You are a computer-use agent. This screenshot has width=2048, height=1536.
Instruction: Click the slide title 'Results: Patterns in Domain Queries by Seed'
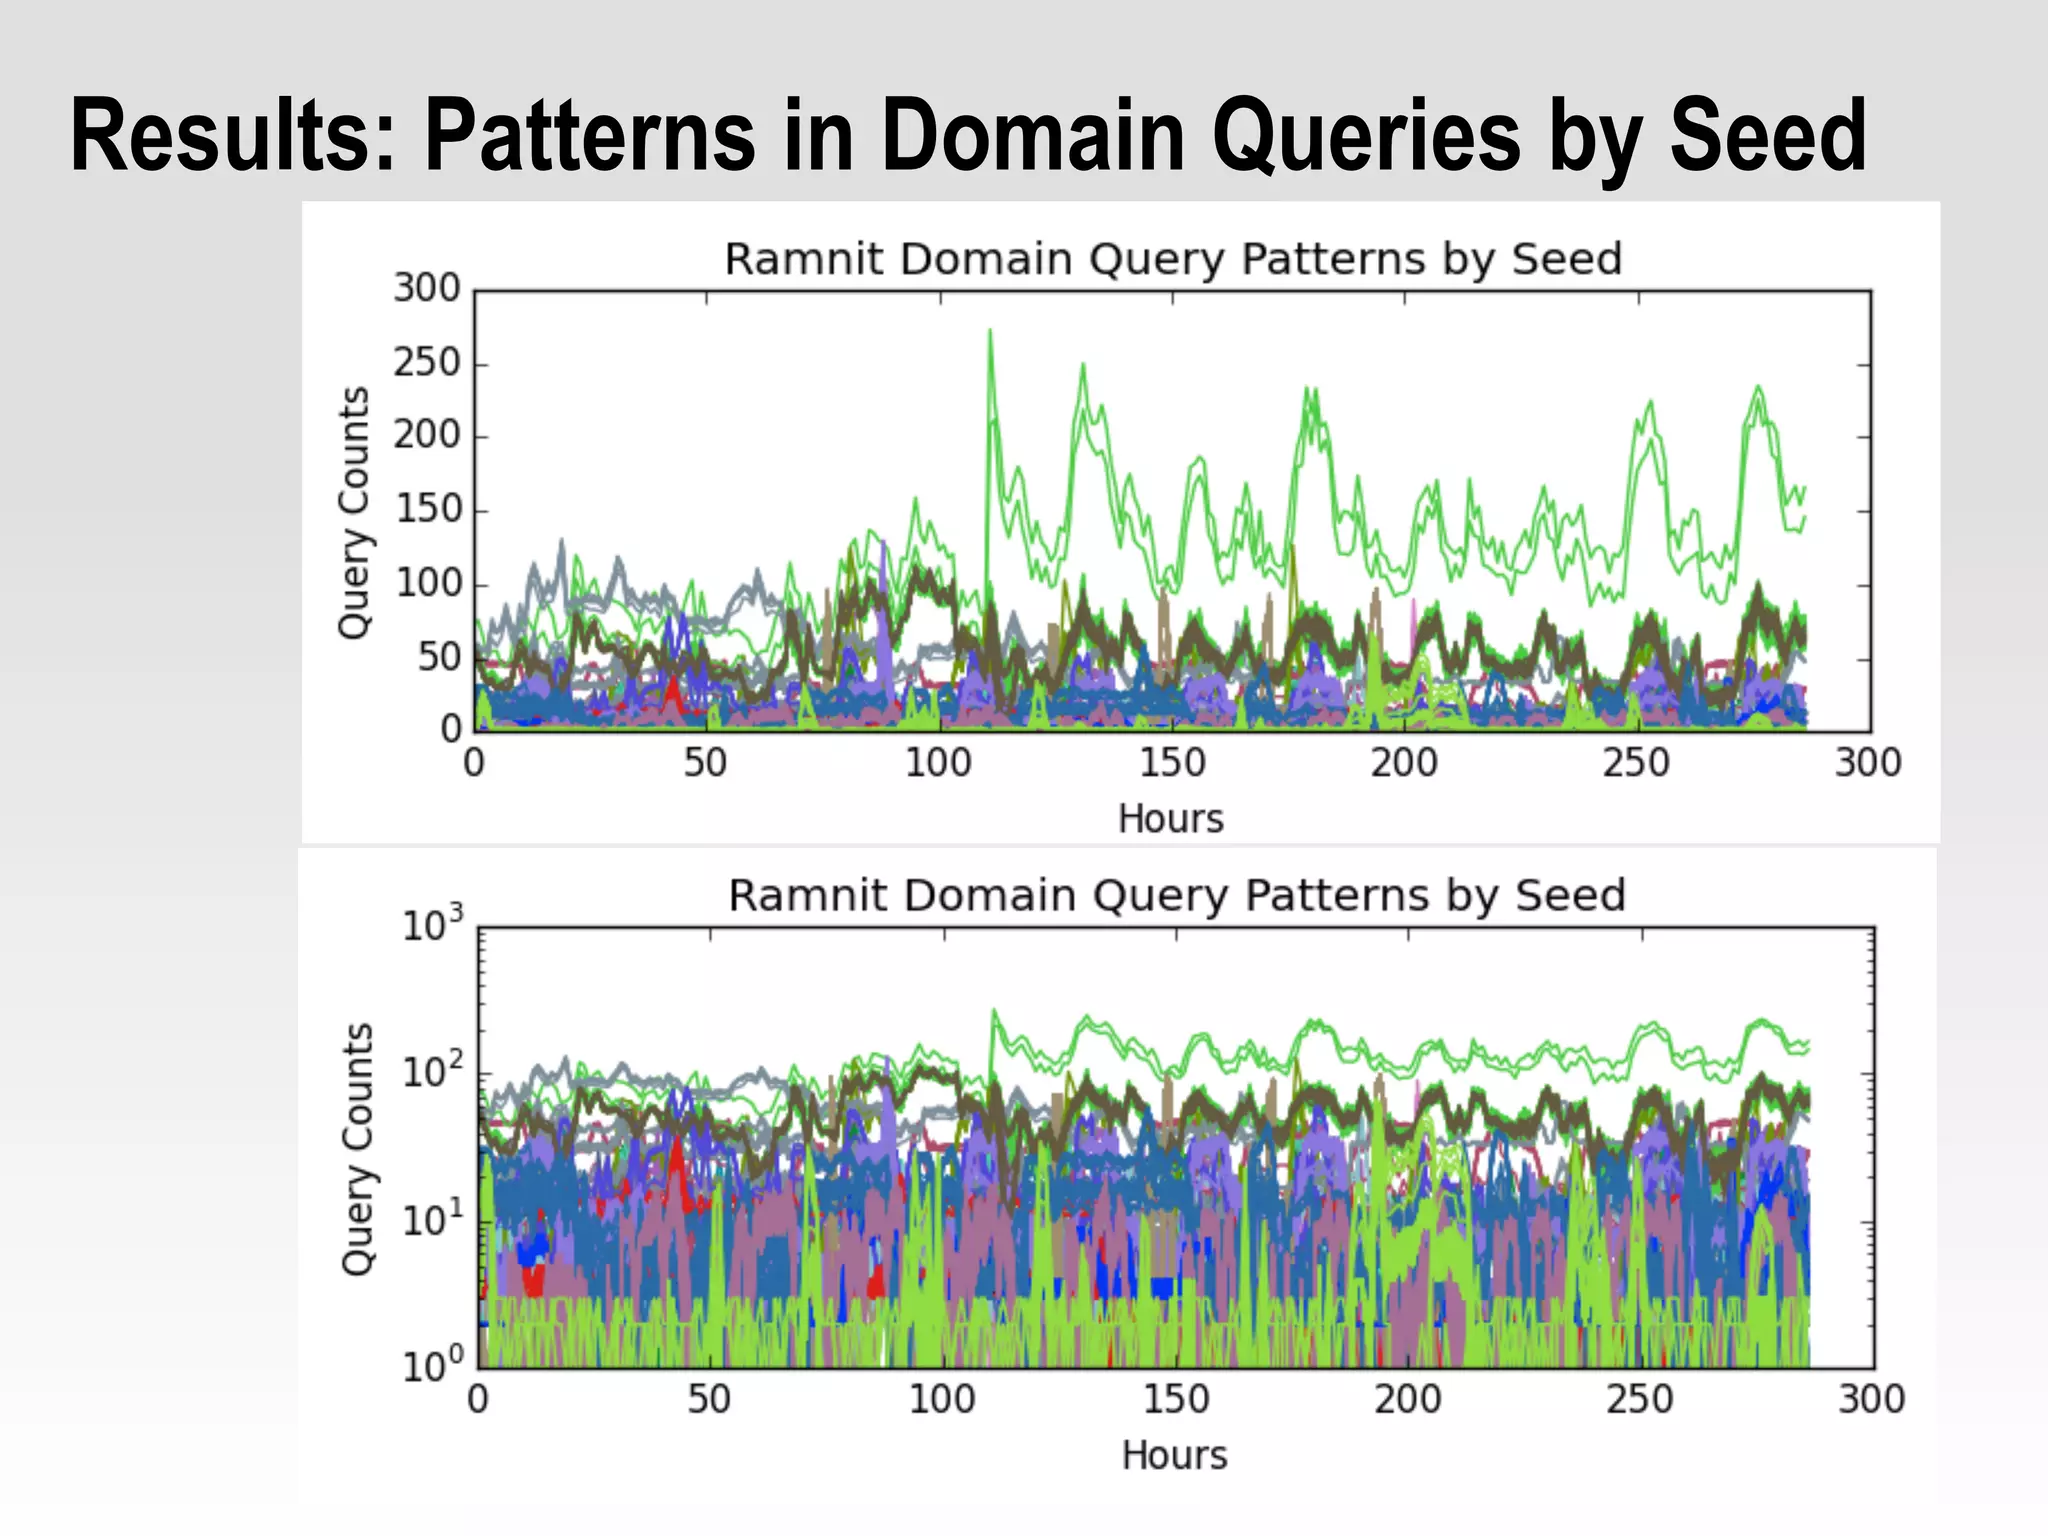(968, 135)
